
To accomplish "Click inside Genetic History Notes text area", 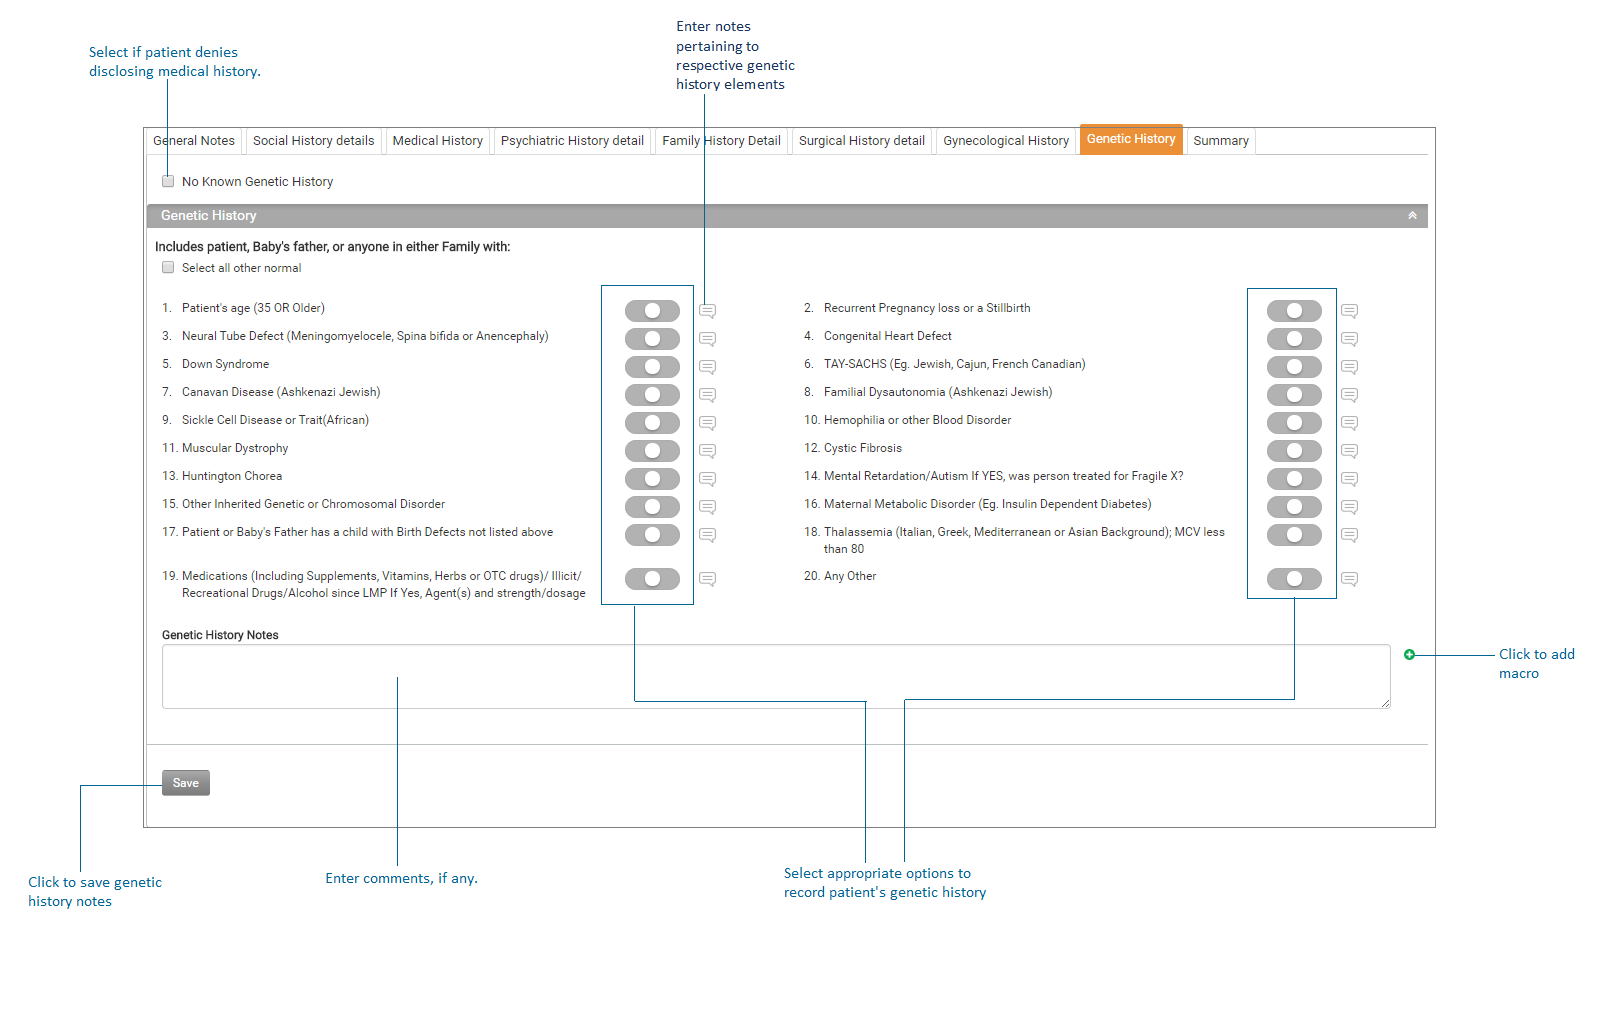I will pos(775,677).
